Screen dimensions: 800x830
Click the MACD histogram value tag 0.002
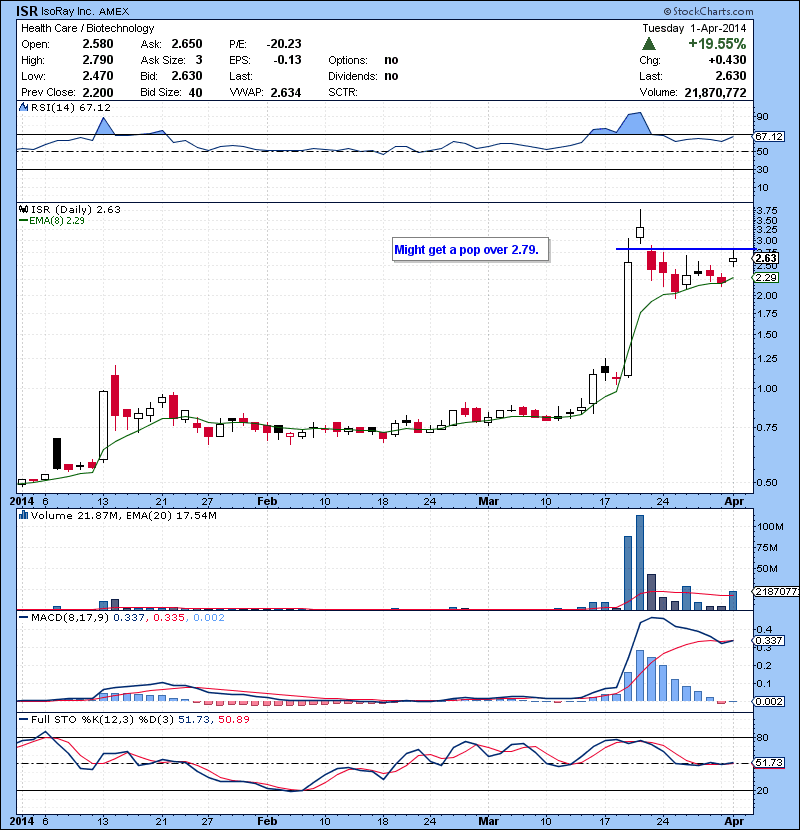(x=769, y=701)
